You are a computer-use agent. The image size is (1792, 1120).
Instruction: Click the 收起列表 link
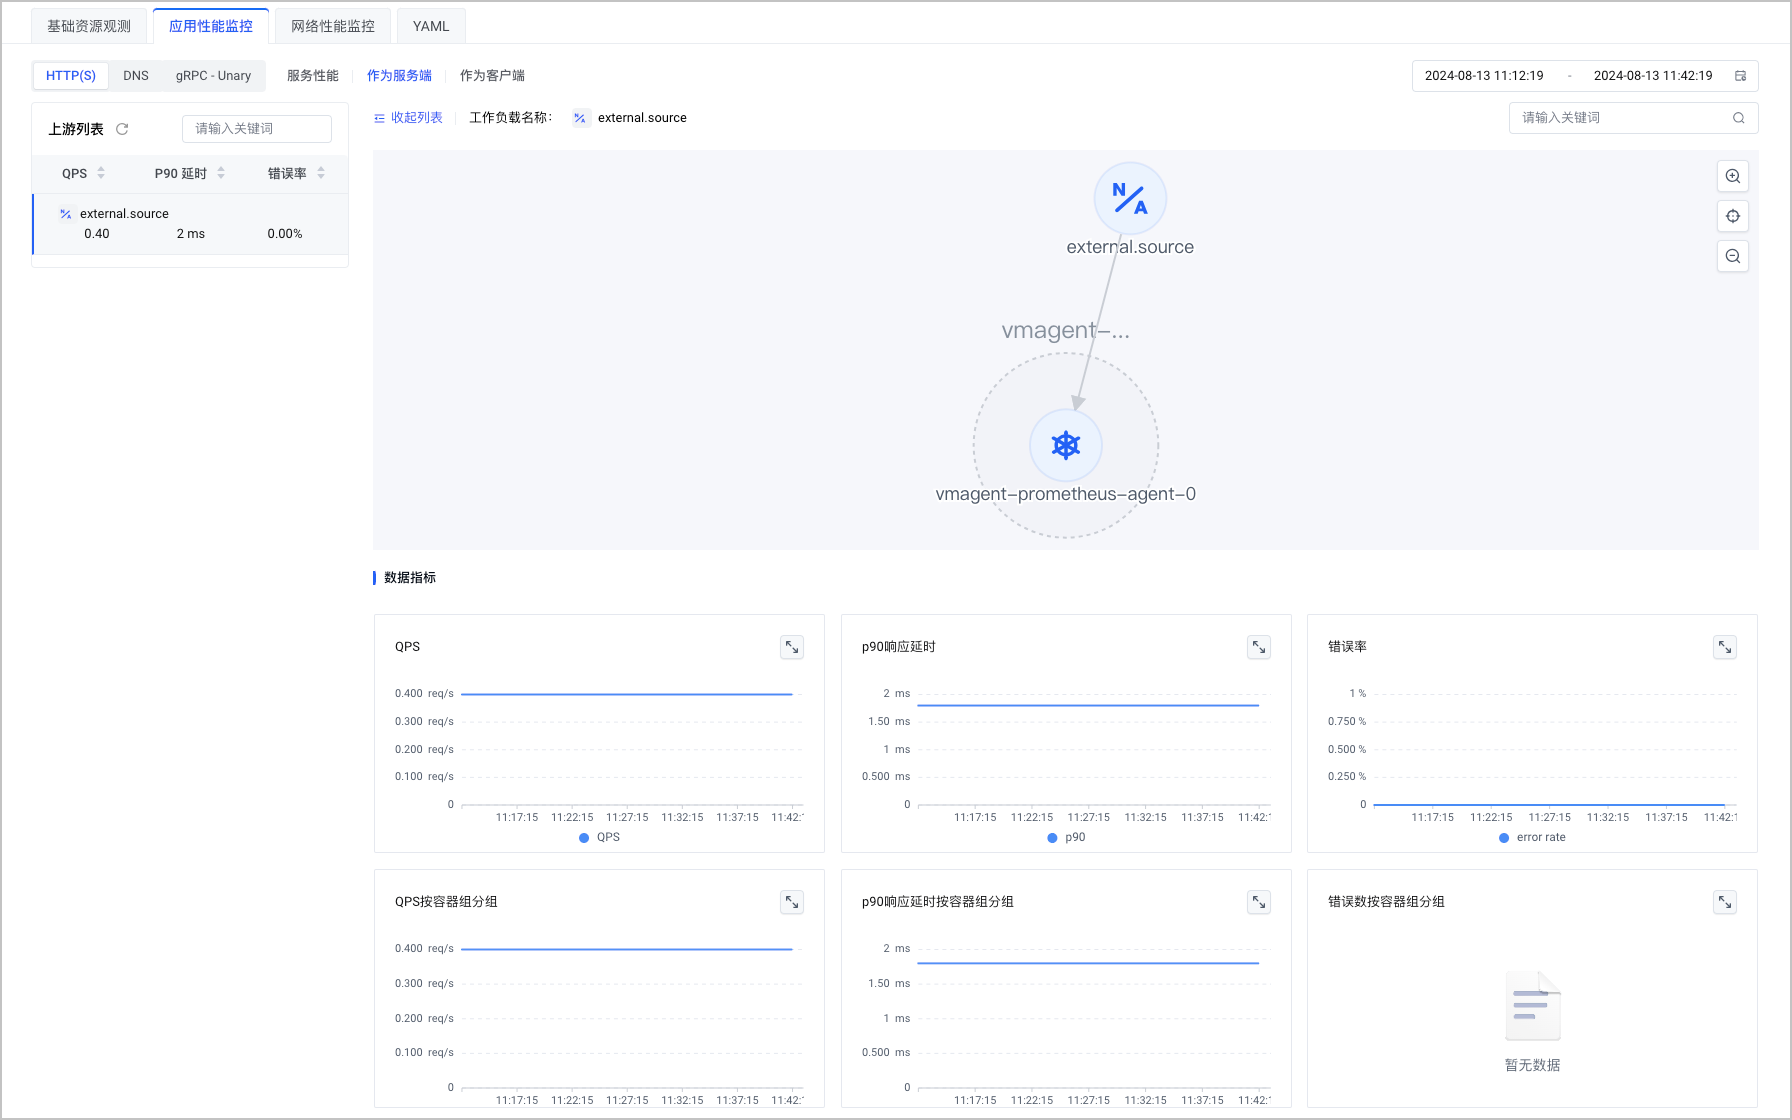417,118
